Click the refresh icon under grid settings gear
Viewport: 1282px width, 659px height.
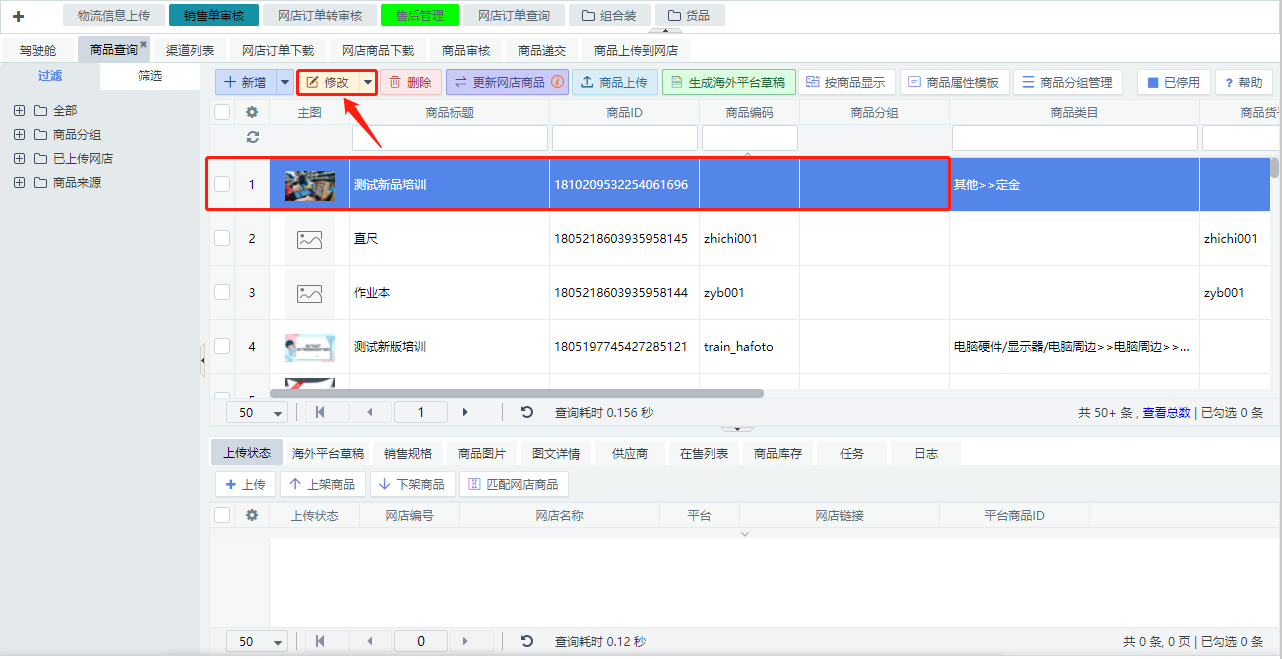[x=252, y=137]
